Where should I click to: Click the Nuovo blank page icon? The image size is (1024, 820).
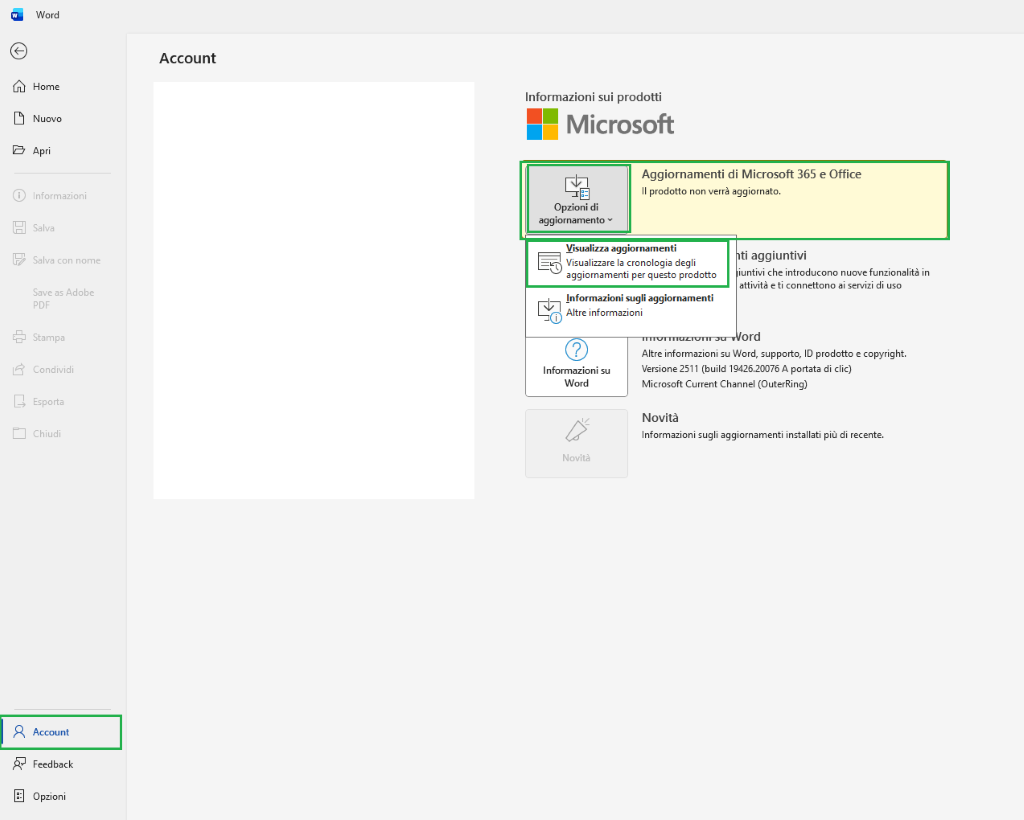tap(20, 118)
